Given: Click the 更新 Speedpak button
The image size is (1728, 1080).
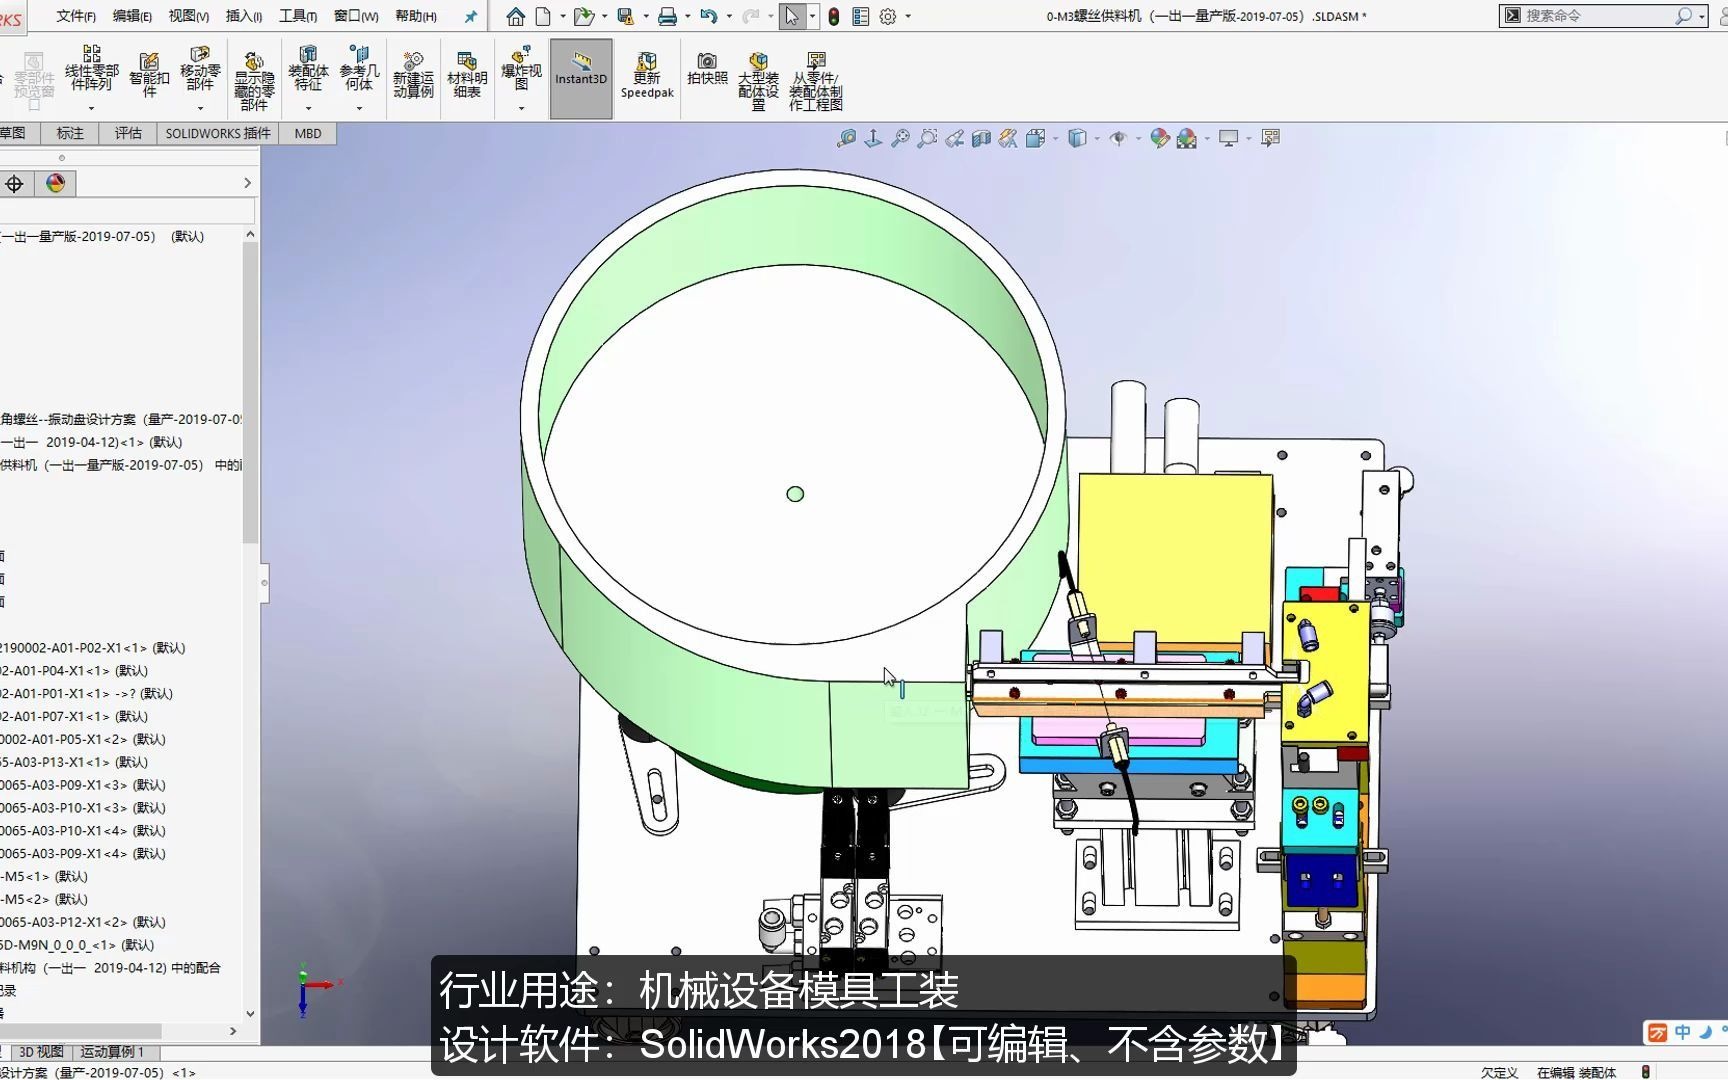Looking at the screenshot, I should pyautogui.click(x=646, y=70).
